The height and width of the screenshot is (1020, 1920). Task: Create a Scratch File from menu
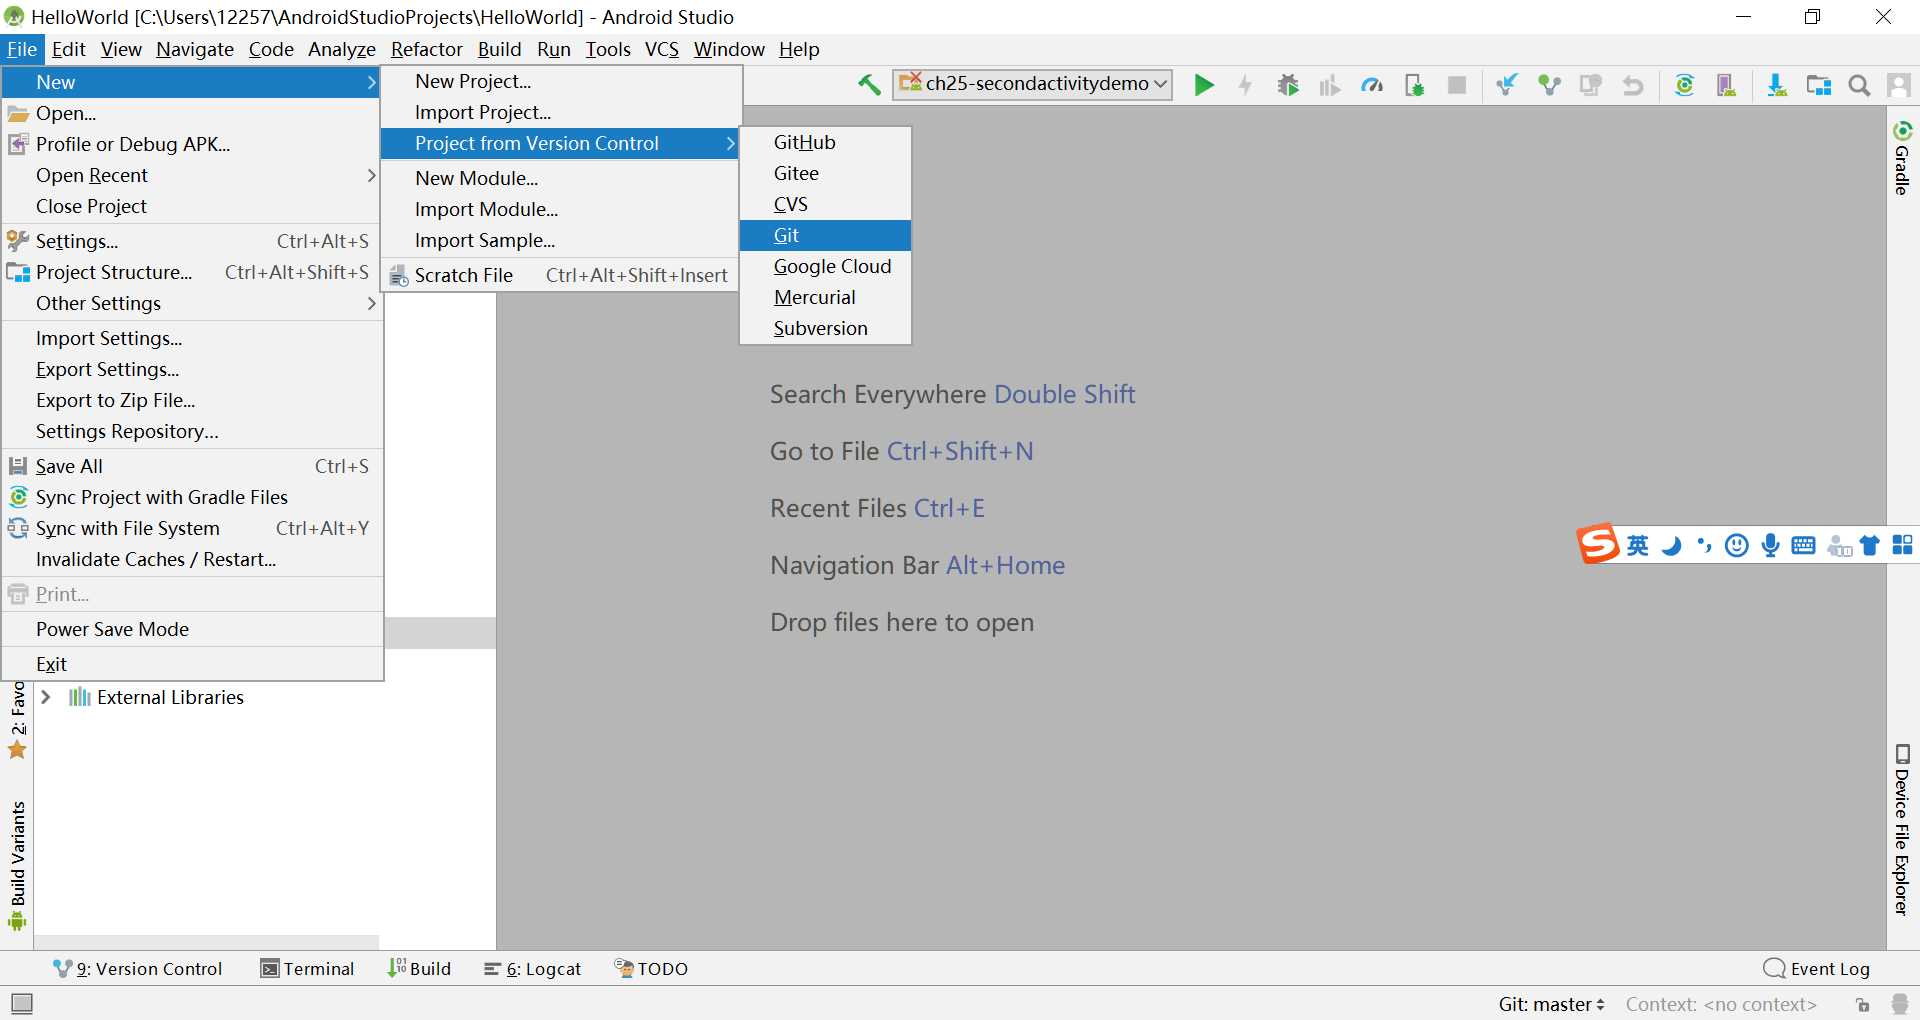[x=561, y=275]
